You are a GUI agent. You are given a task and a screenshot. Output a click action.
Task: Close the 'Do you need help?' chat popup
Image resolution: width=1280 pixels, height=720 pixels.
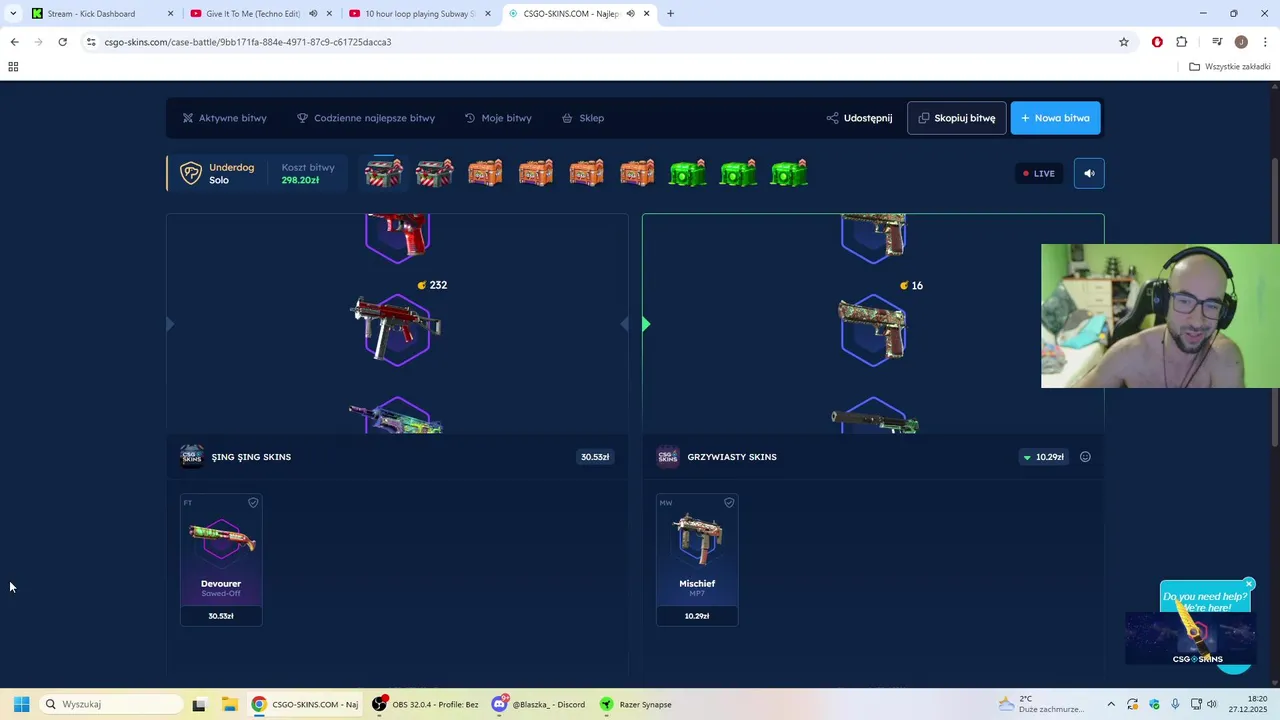1249,584
